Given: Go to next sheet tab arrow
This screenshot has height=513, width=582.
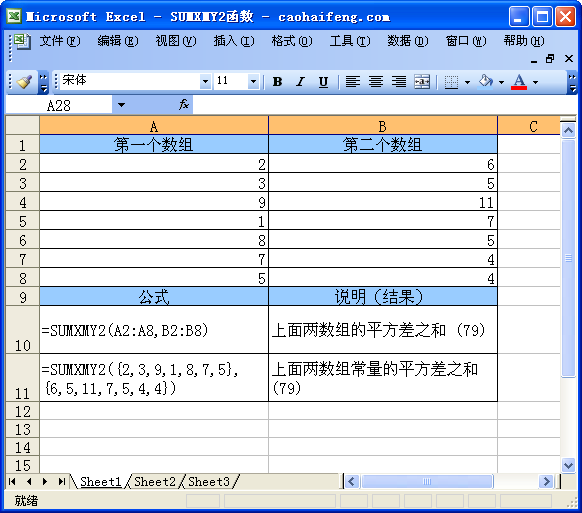Looking at the screenshot, I should point(45,481).
